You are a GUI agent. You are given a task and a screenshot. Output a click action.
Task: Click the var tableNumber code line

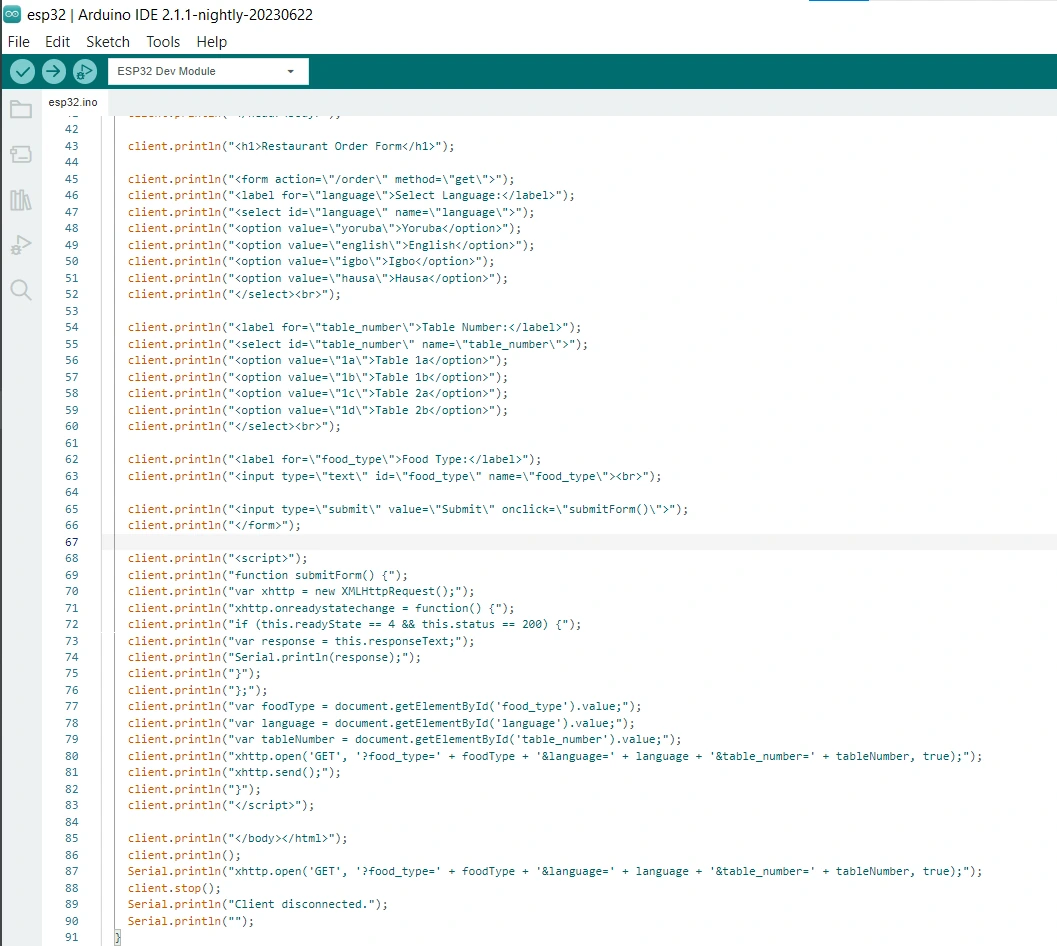tap(404, 740)
